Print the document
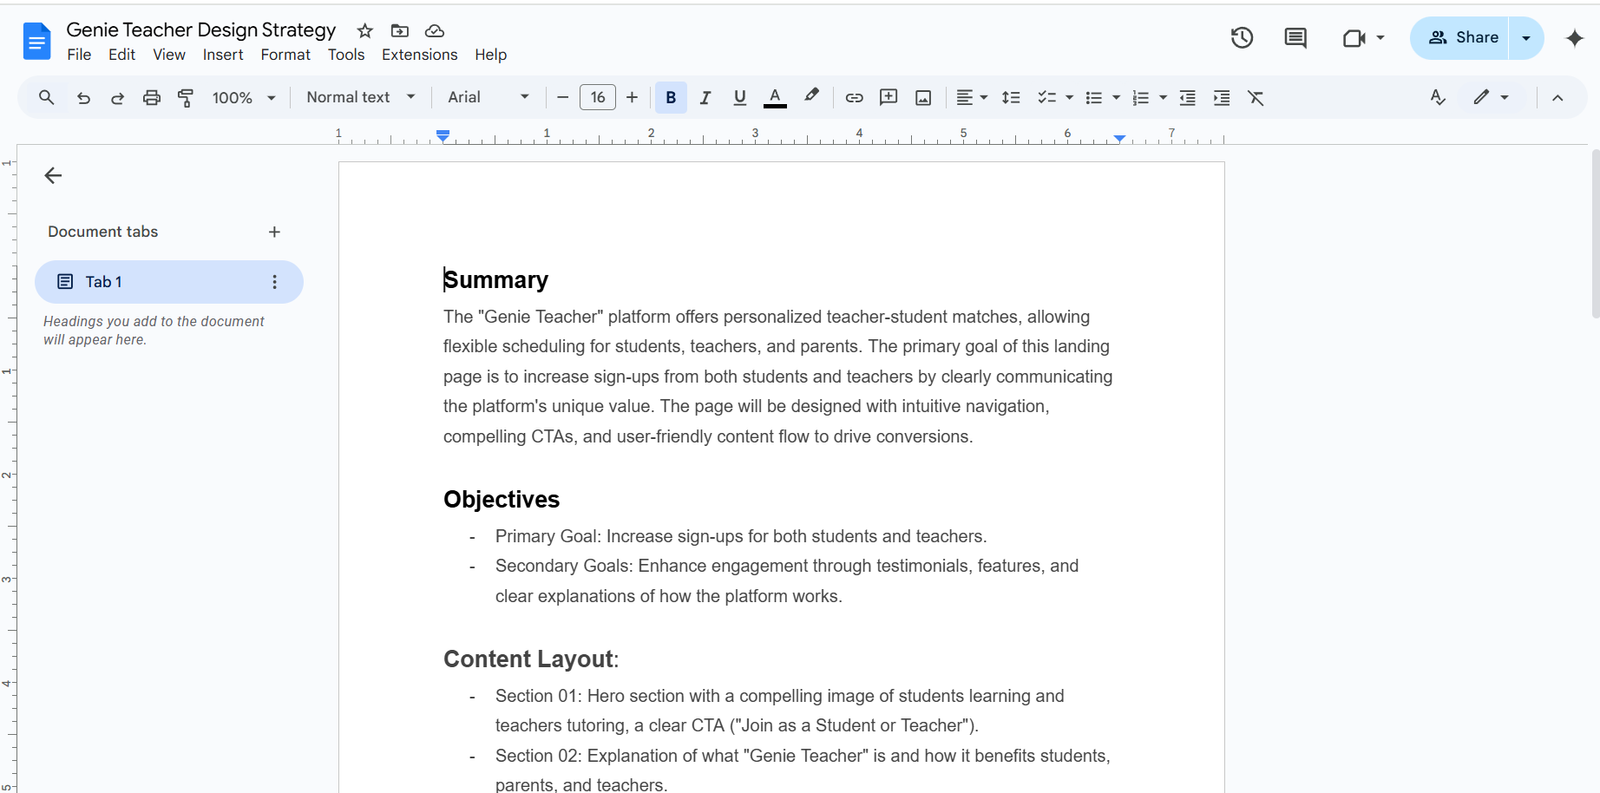The image size is (1600, 793). (x=151, y=97)
